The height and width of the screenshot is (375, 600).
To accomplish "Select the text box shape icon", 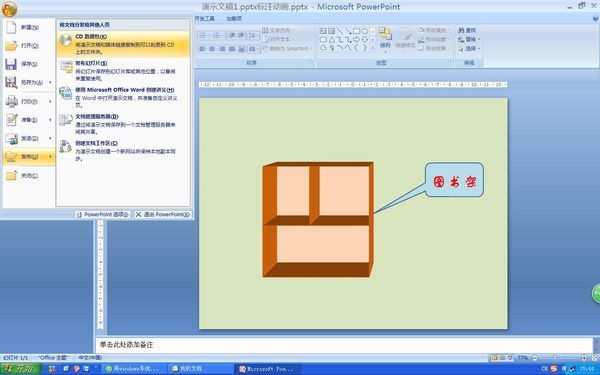I will coord(323,31).
